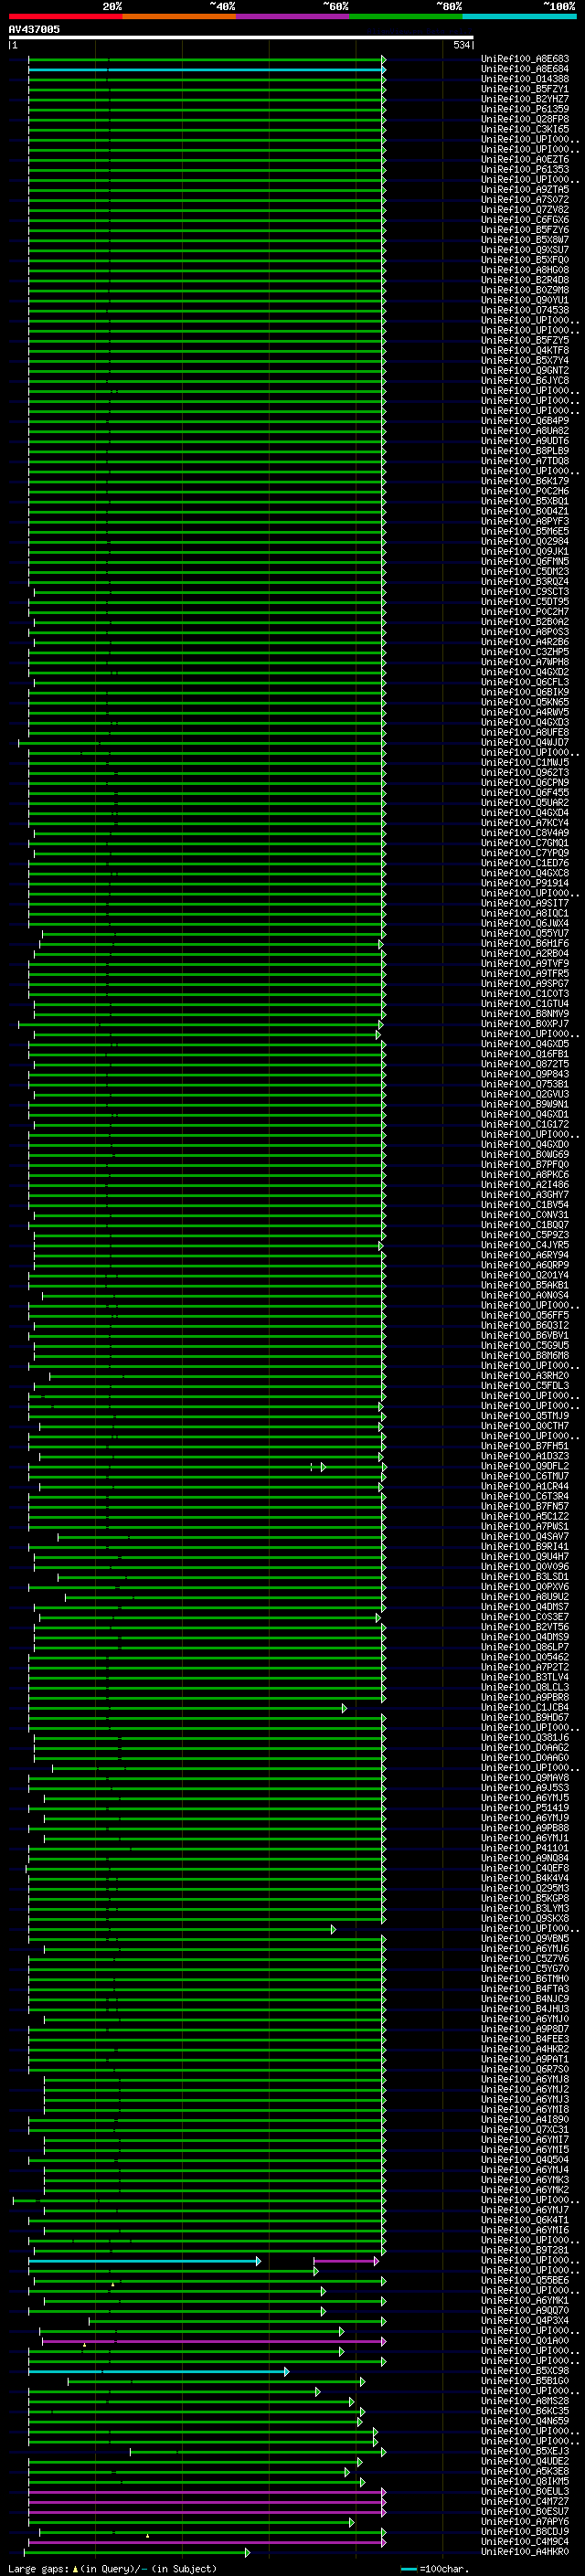Select hit label UniRef100_C0S3E7
Screen dimensions: 585x2576
point(525,1618)
